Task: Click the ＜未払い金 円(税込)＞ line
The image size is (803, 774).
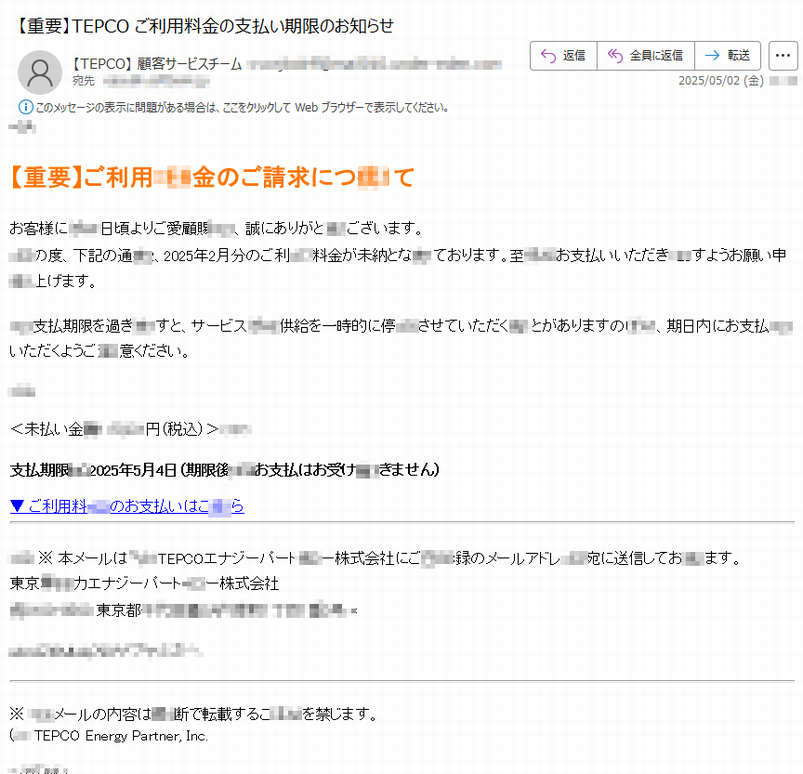Action: pyautogui.click(x=114, y=429)
